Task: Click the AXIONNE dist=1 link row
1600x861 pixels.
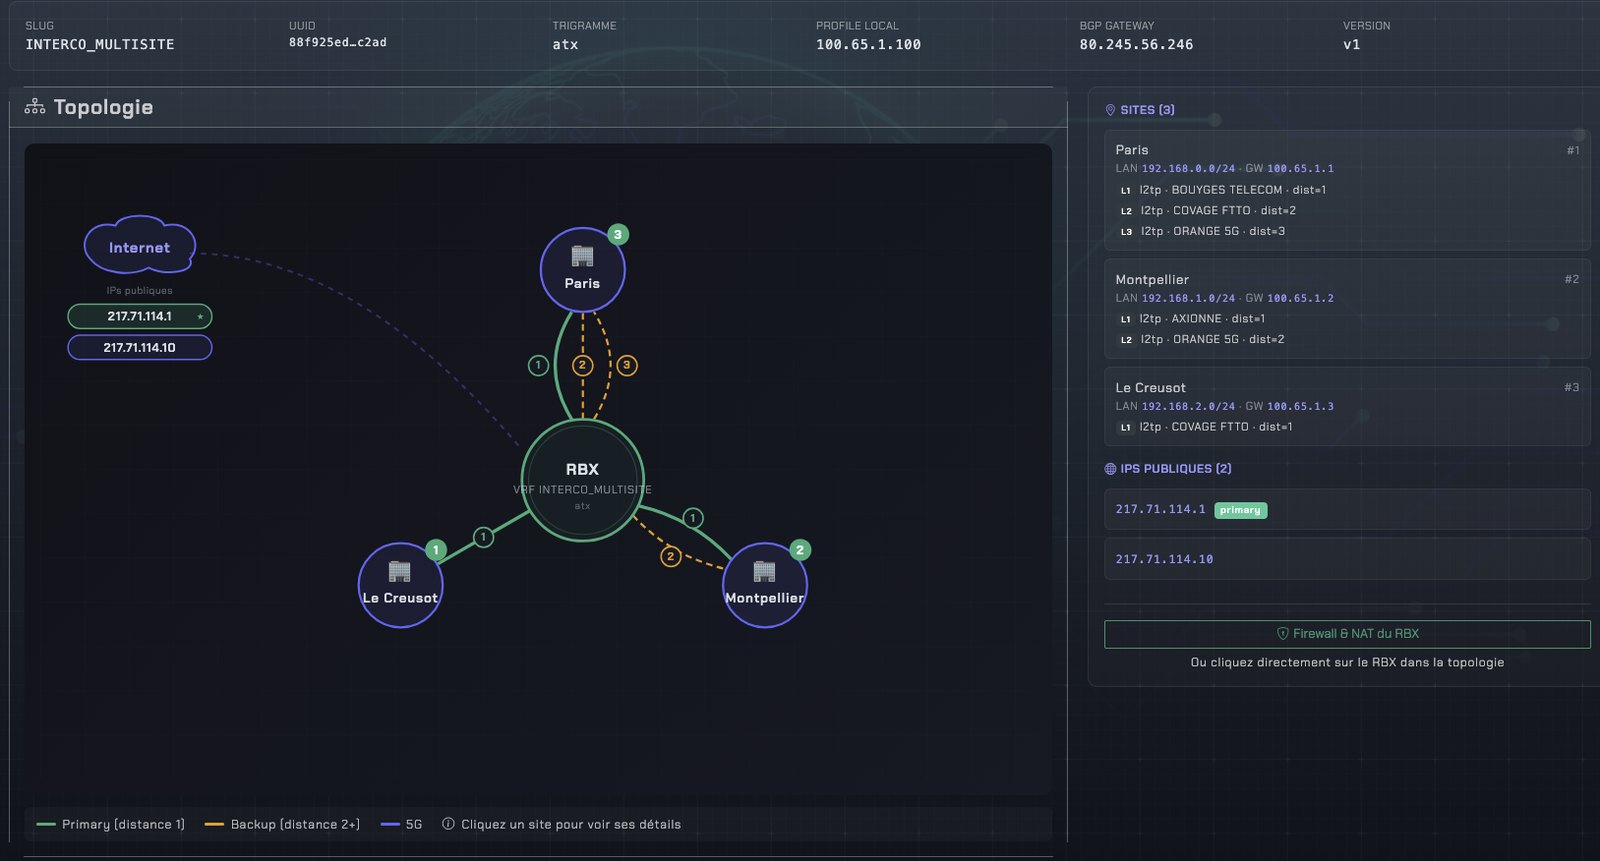Action: coord(1191,319)
